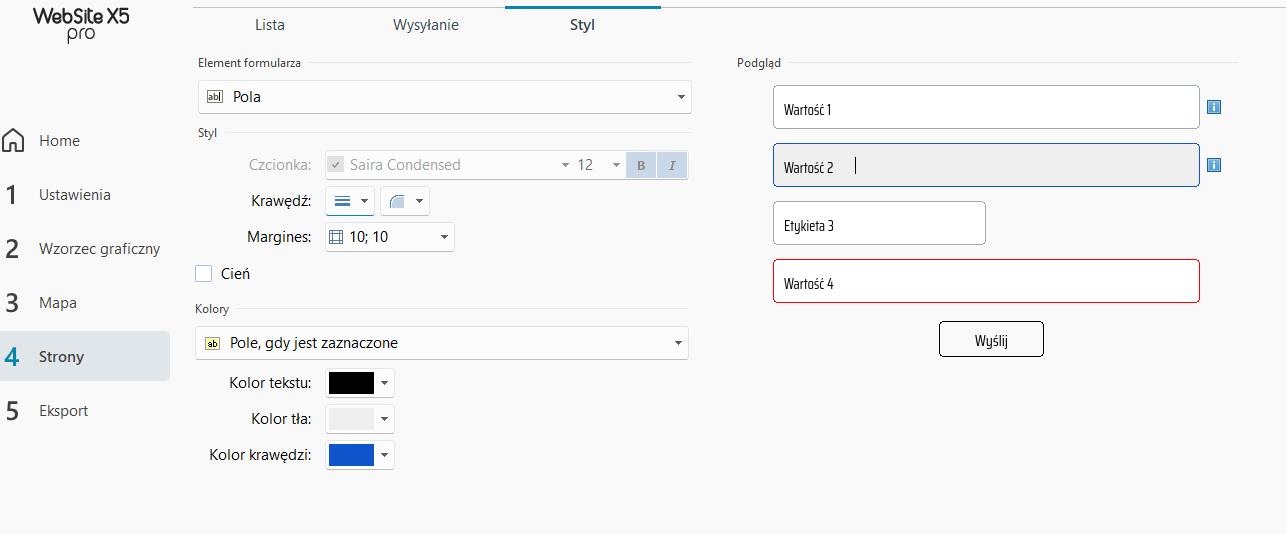Toggle the Czcionka font checkbox
The height and width of the screenshot is (534, 1286).
pos(336,165)
